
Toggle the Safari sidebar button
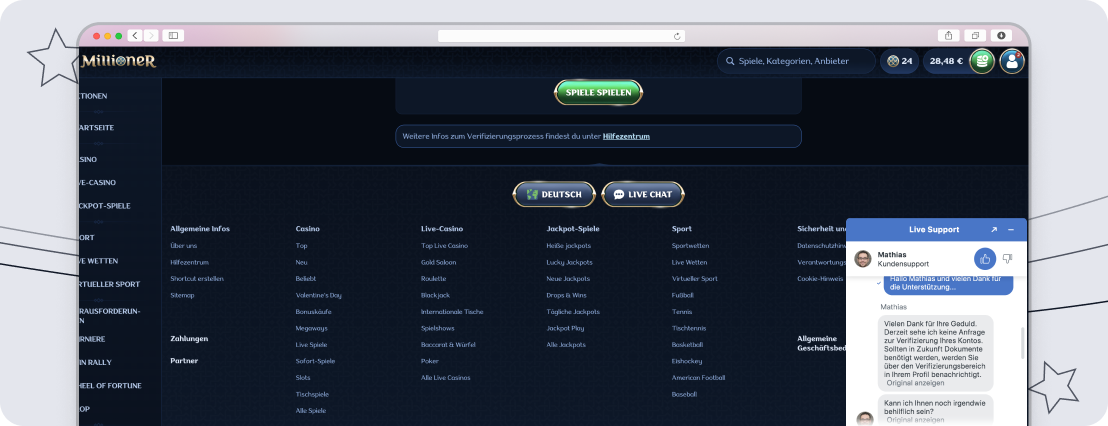[173, 35]
